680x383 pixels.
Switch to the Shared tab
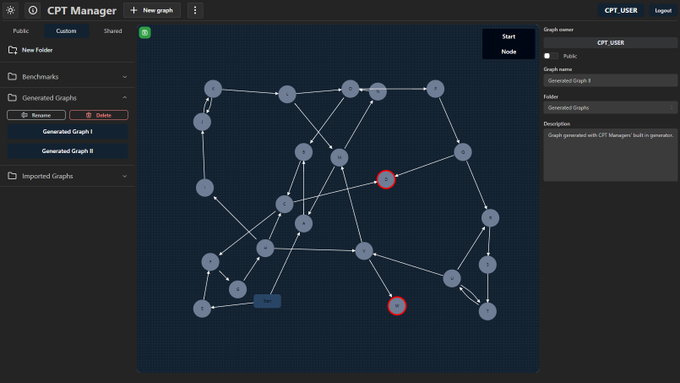click(113, 31)
